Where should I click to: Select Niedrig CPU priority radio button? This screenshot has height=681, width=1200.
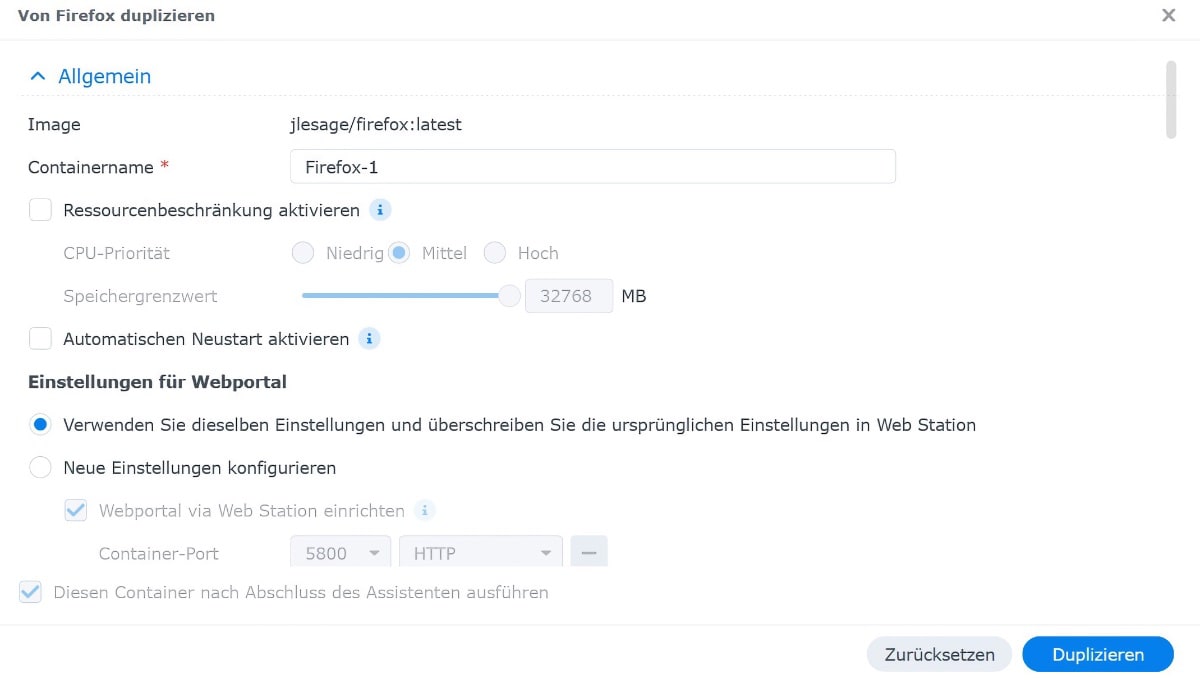(x=303, y=253)
